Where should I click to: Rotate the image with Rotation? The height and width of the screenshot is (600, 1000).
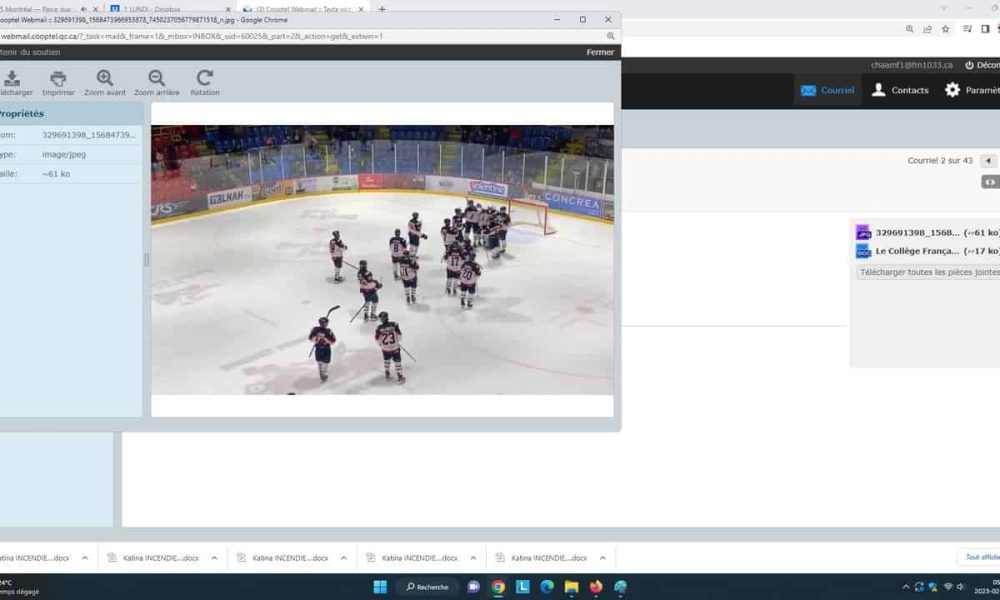(x=205, y=83)
